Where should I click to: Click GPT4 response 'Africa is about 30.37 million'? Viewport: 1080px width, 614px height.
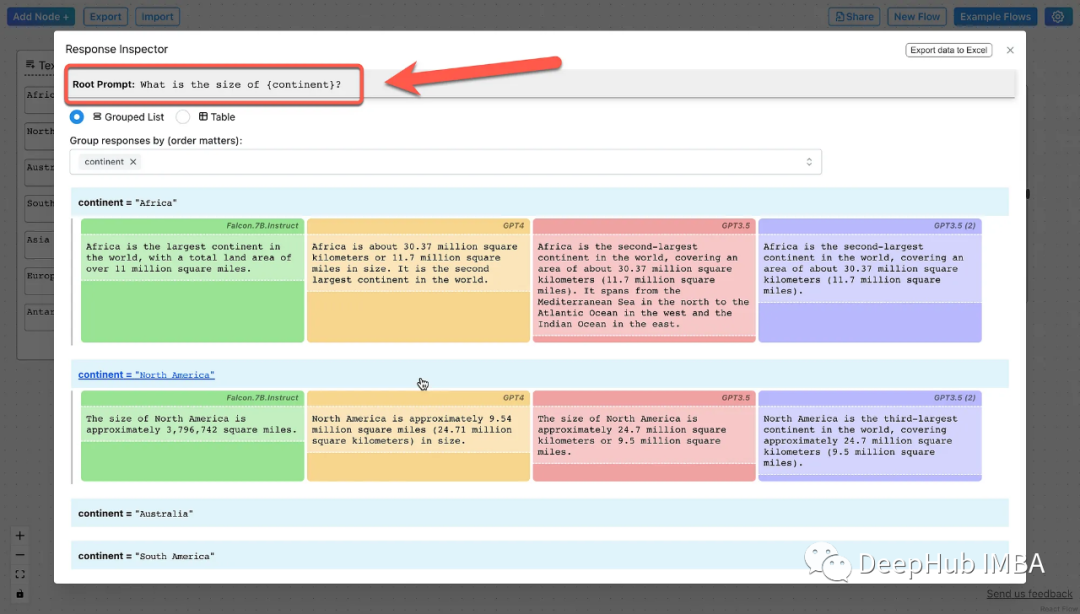coord(418,263)
